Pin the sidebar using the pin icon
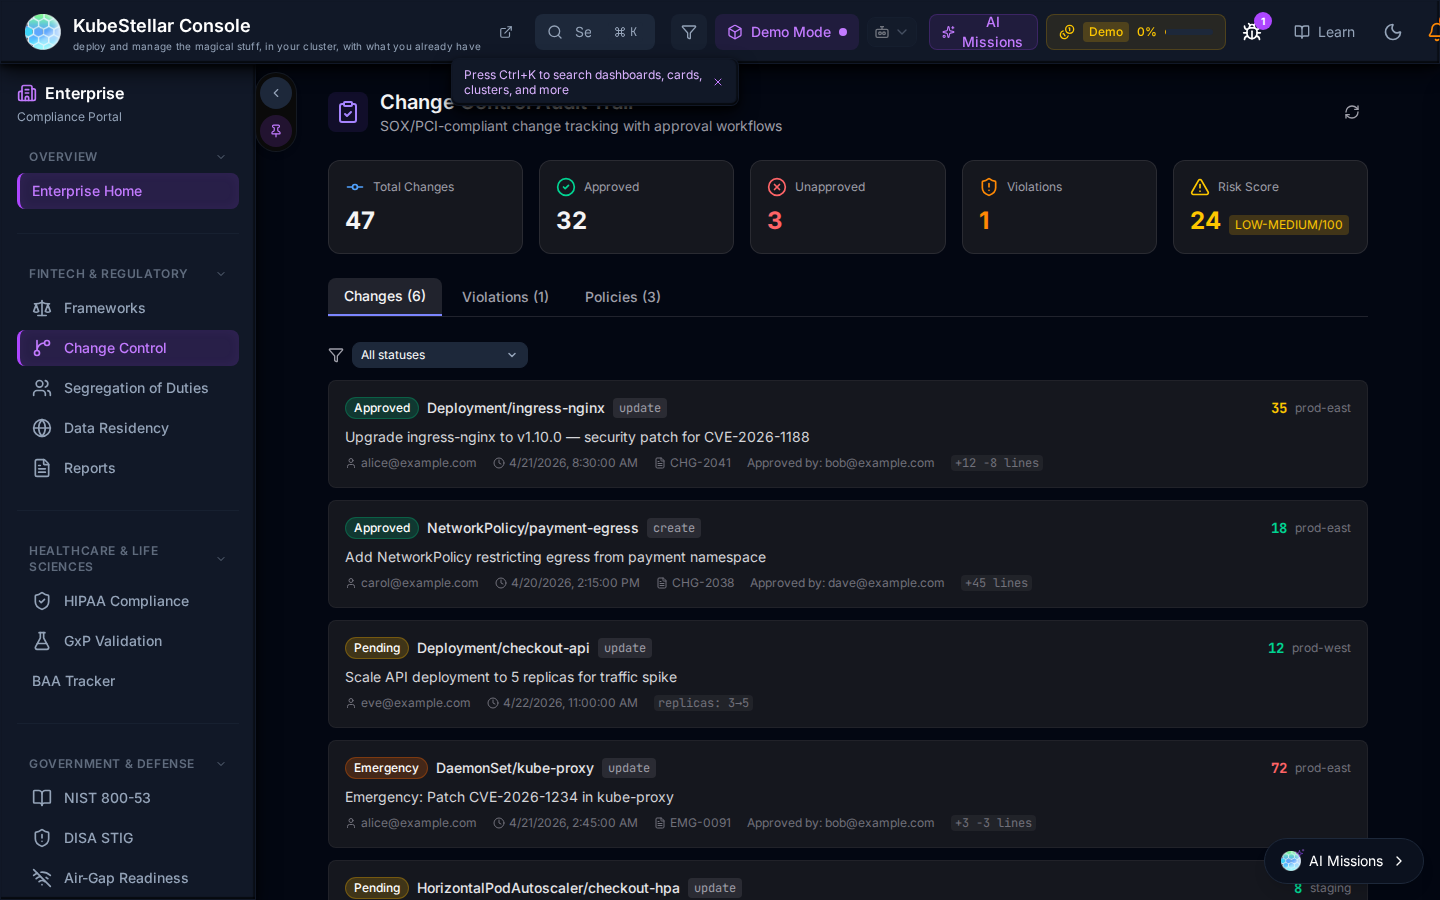The image size is (1440, 900). click(276, 130)
